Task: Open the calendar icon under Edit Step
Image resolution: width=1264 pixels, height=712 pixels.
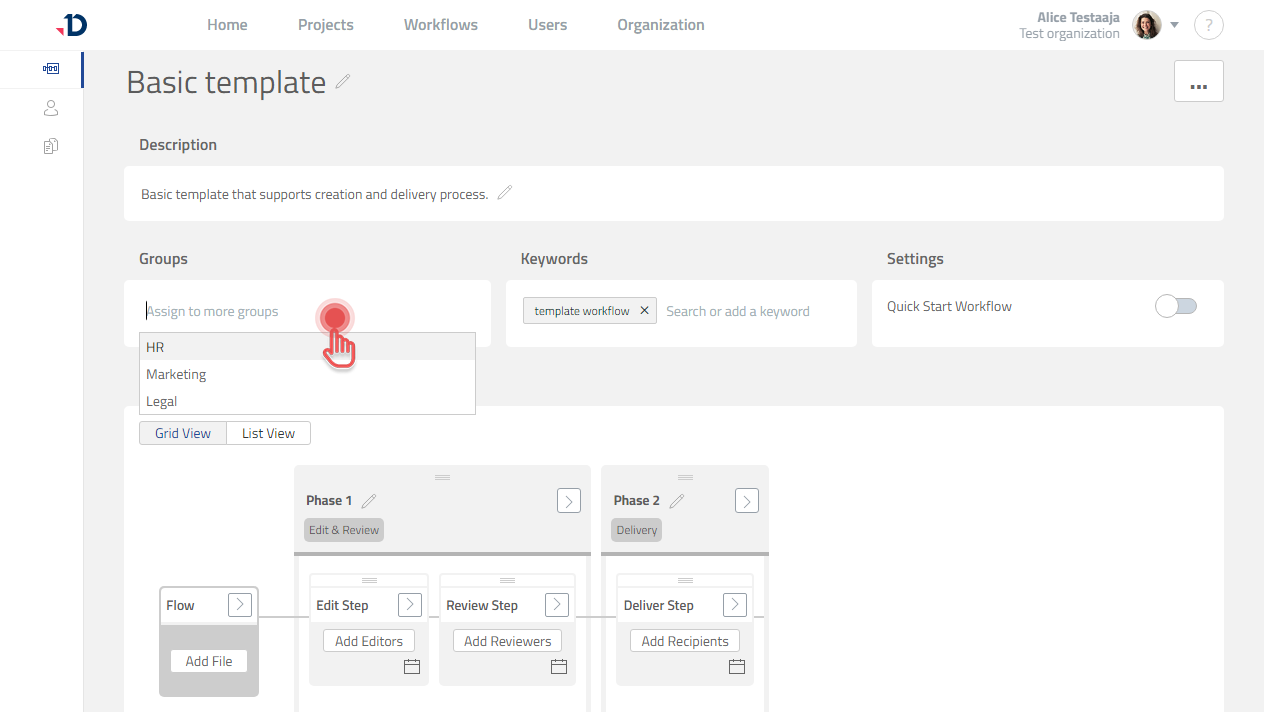Action: click(411, 666)
